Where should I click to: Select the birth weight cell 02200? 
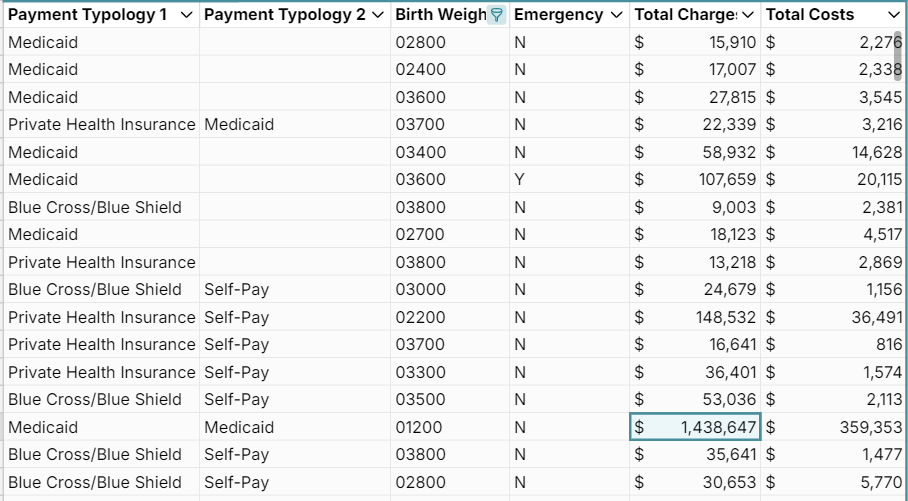coord(421,317)
